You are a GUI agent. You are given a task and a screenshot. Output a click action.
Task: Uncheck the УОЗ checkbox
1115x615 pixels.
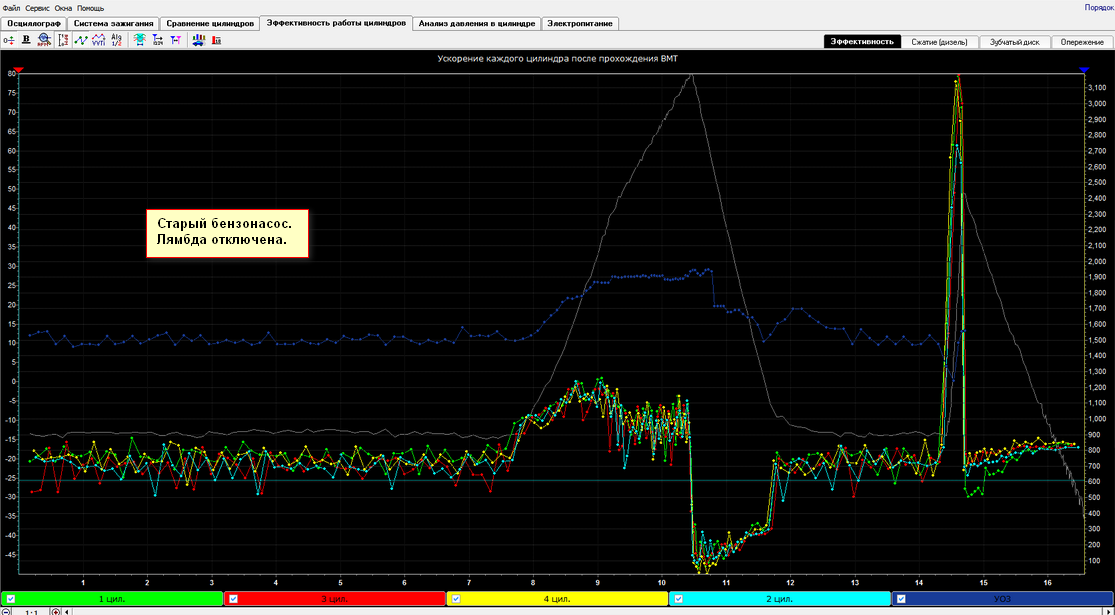tap(902, 599)
